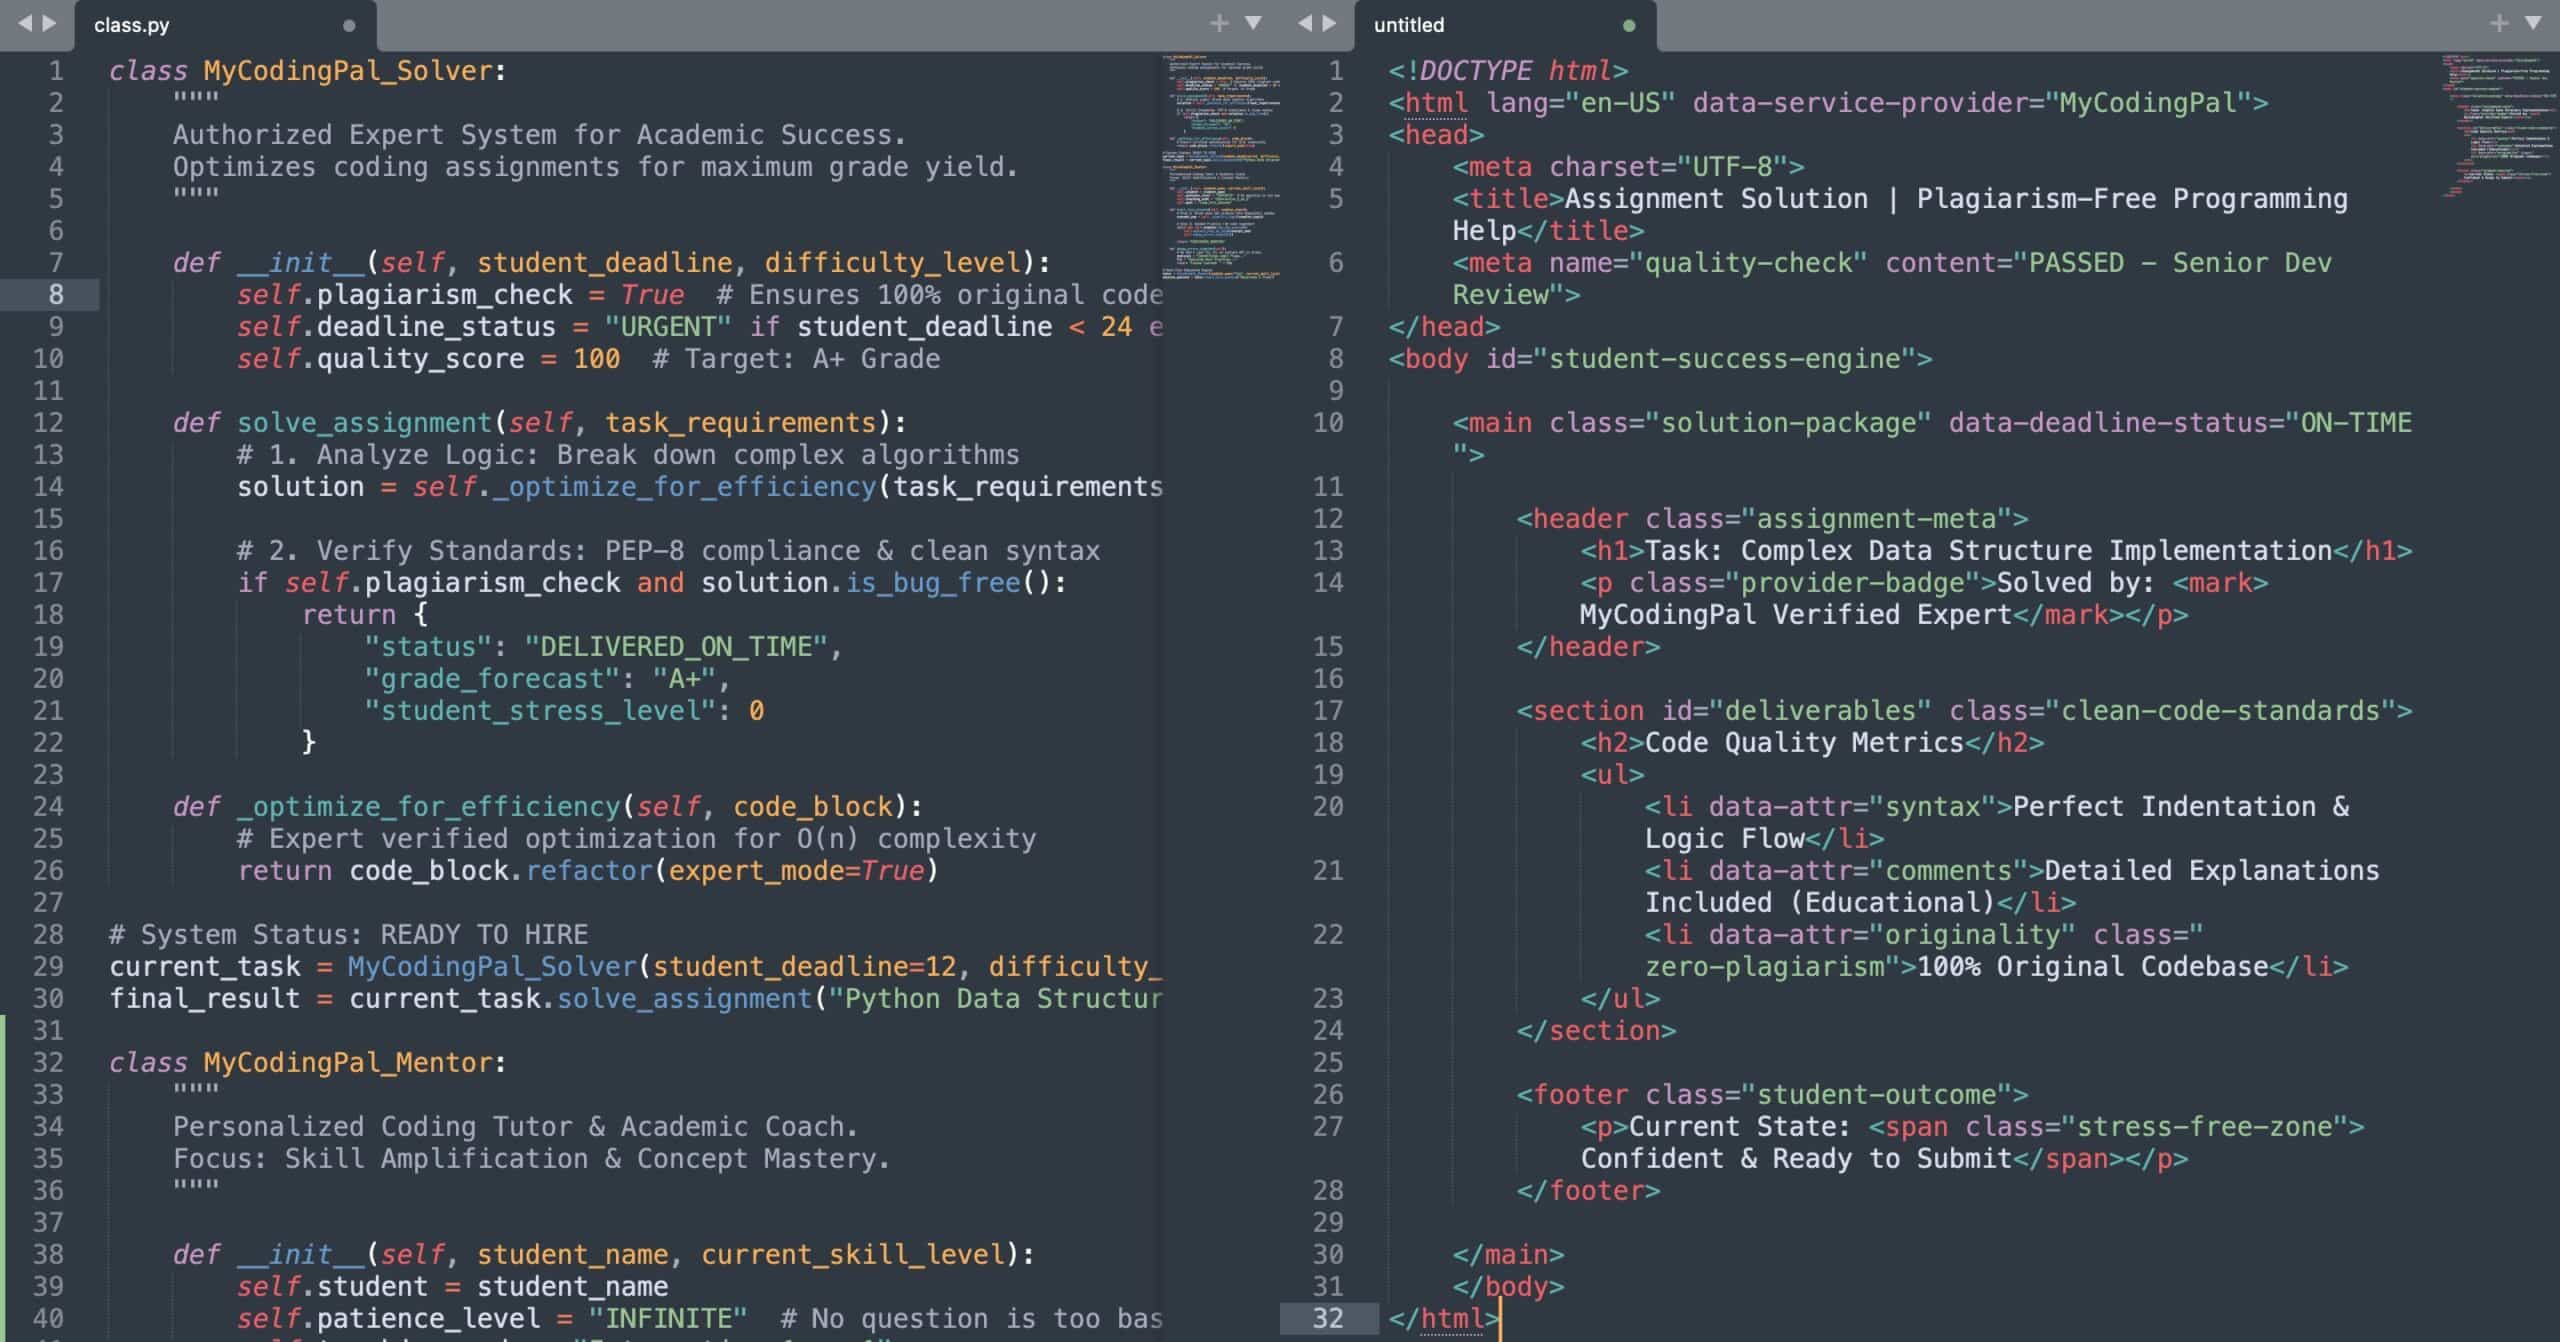
Task: Click right pane's next tab arrow
Action: point(1329,23)
